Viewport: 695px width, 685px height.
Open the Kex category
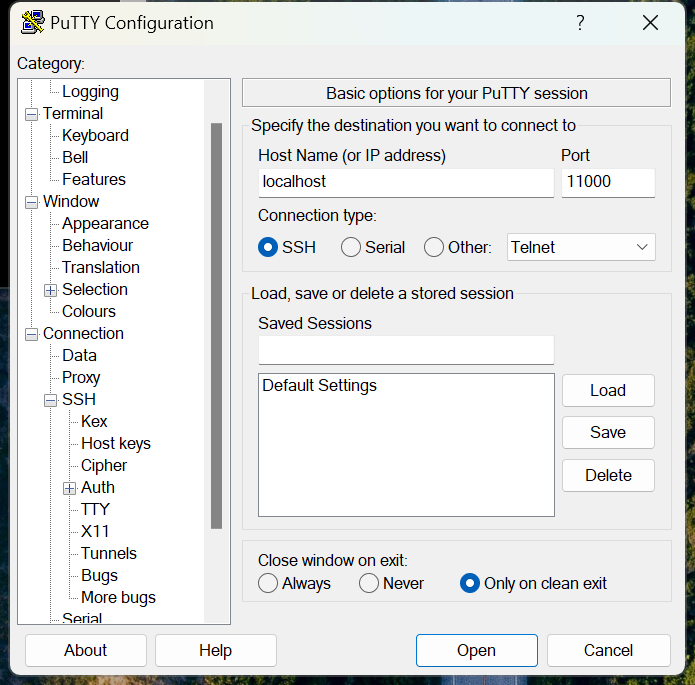click(94, 422)
